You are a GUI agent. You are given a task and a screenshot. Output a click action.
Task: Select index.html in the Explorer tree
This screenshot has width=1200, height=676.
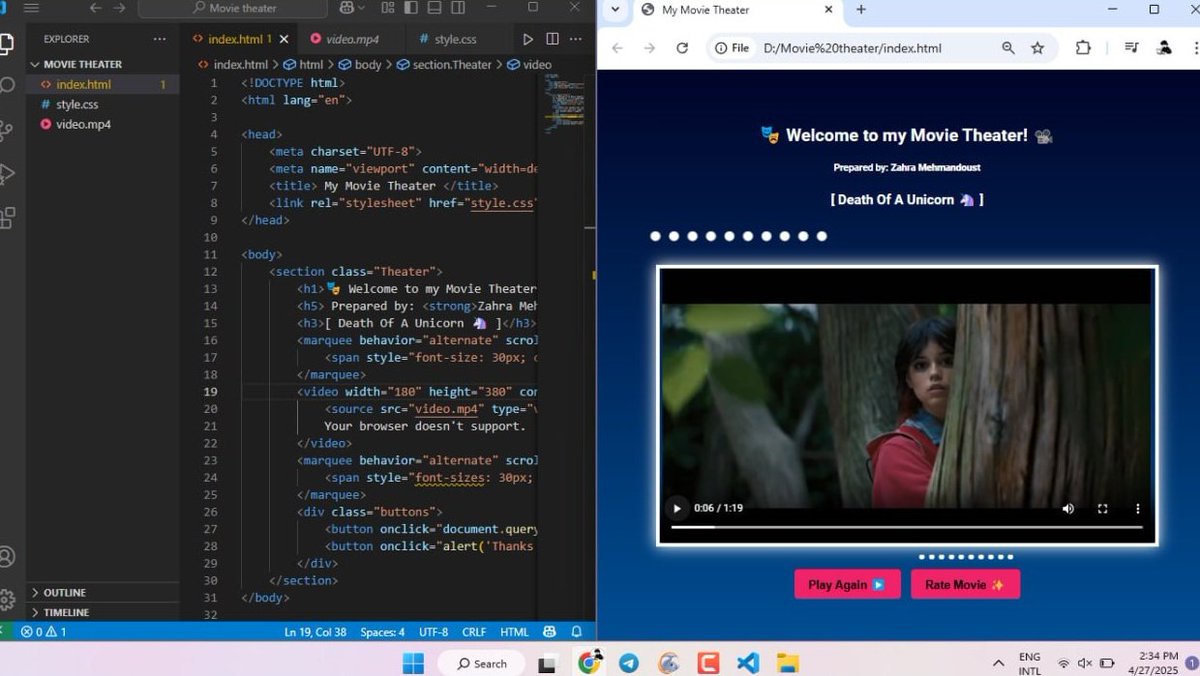pyautogui.click(x=103, y=84)
